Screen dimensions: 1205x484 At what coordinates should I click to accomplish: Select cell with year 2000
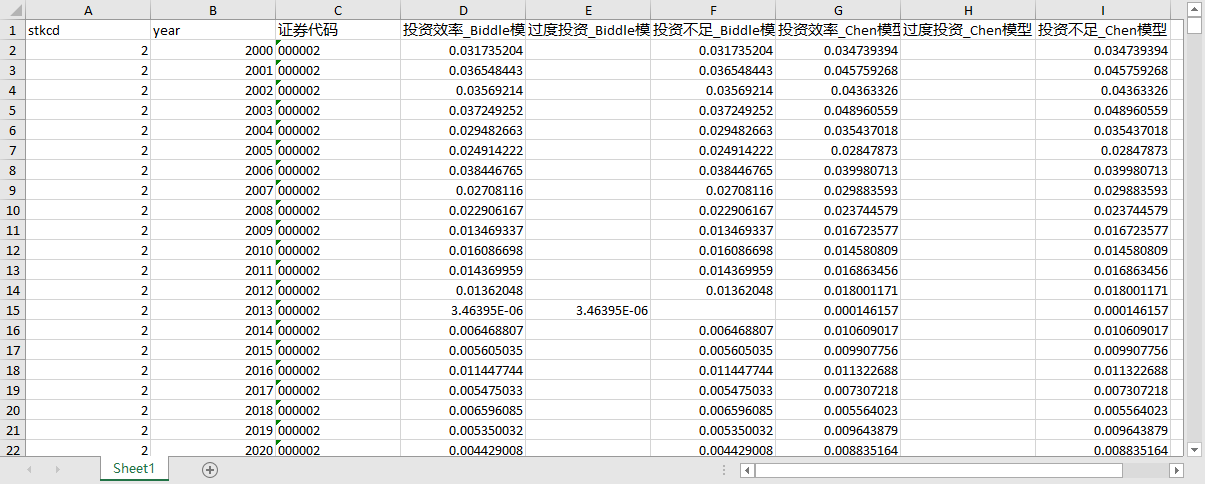(213, 50)
